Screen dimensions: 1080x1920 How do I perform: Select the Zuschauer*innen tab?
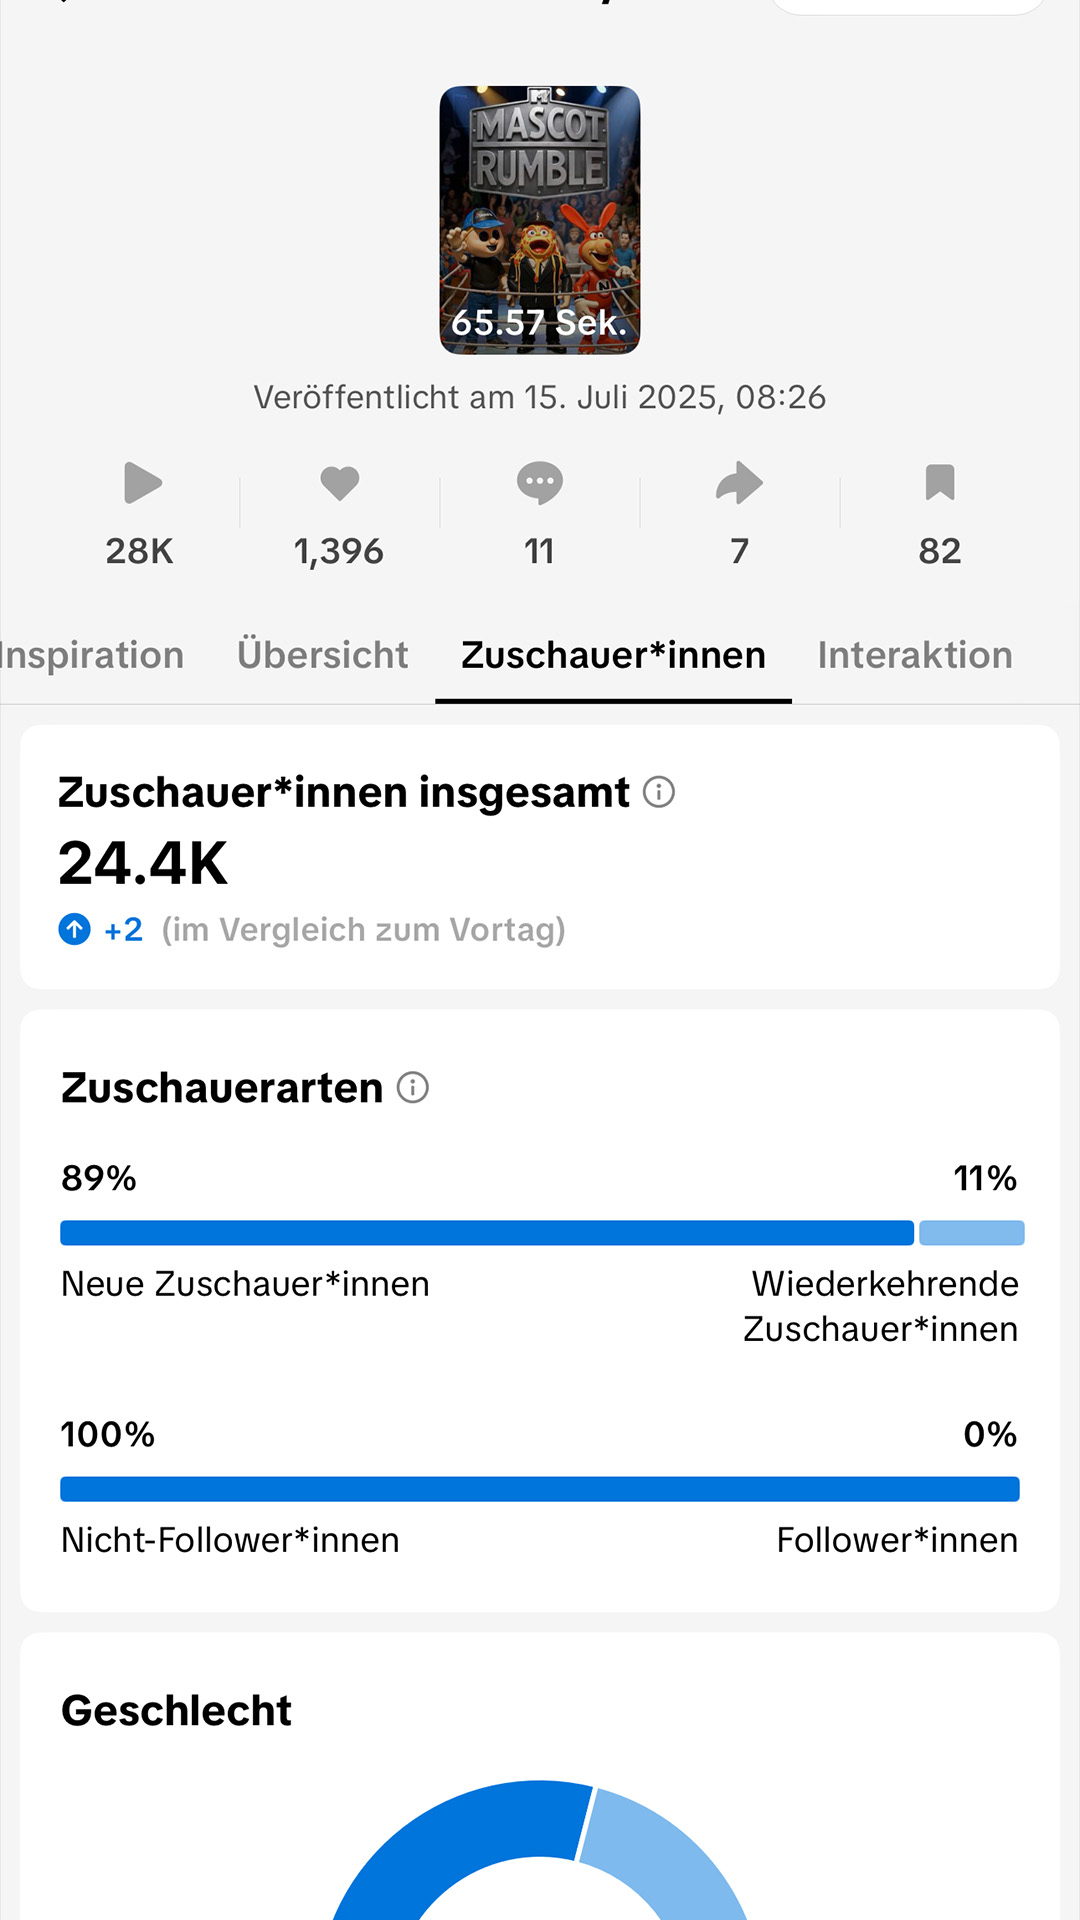613,655
